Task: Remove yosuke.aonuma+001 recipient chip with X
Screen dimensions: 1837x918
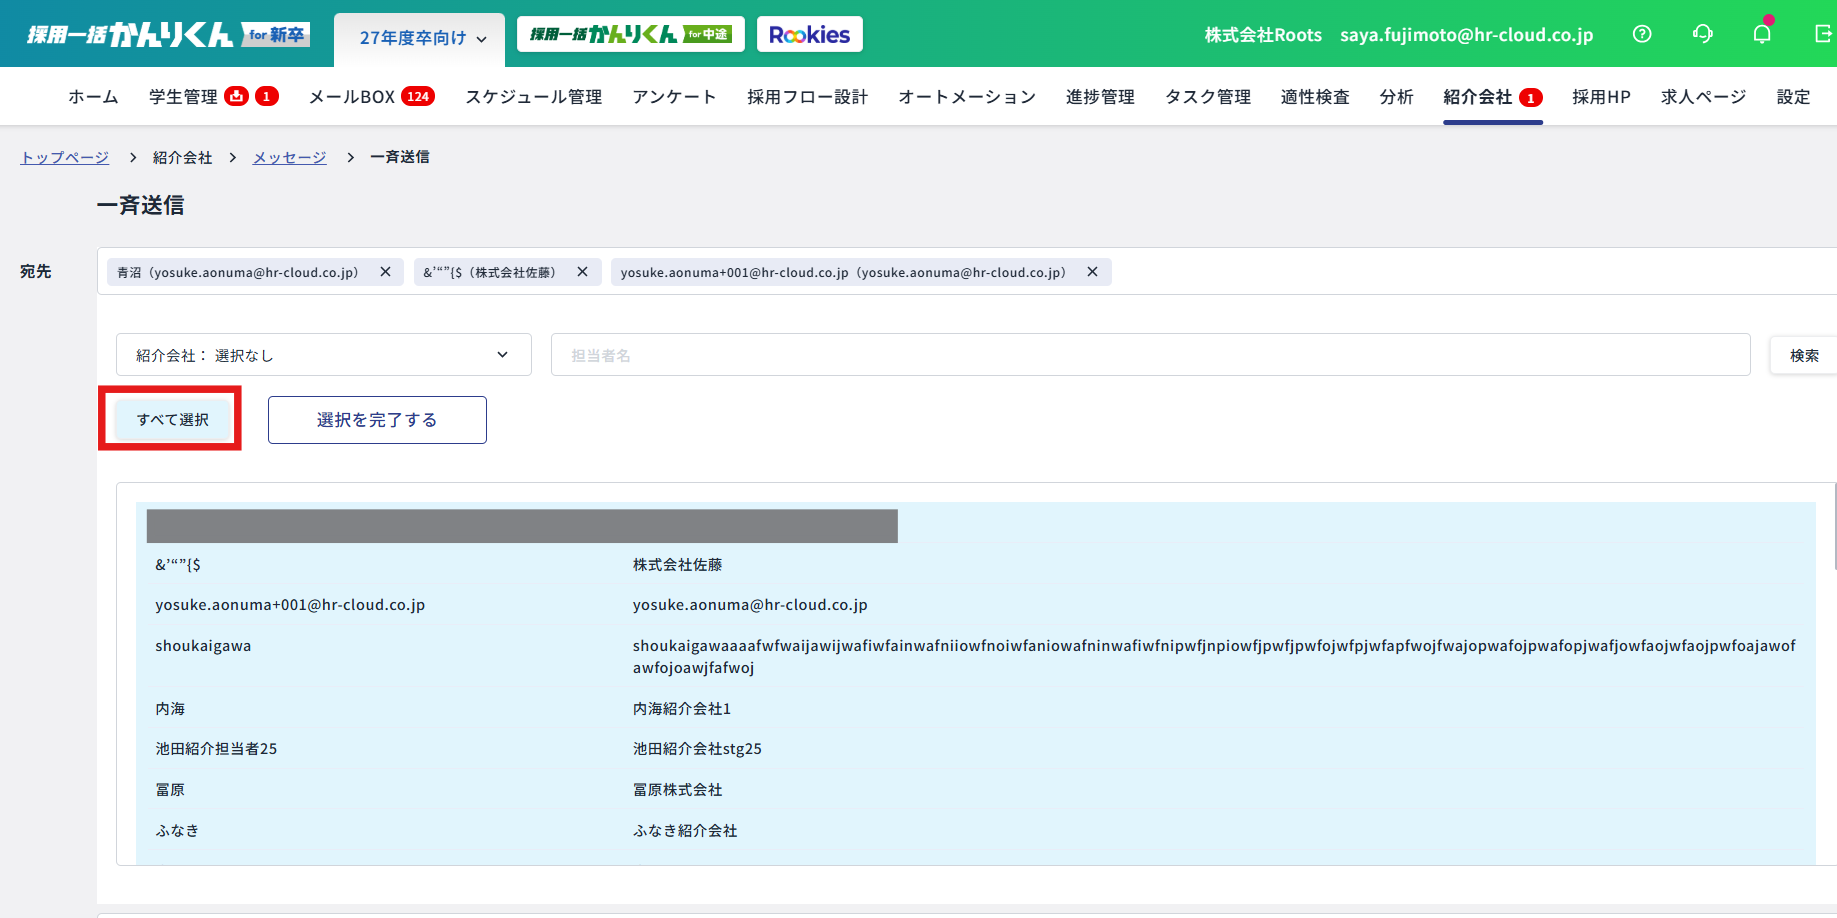Action: pos(1092,272)
